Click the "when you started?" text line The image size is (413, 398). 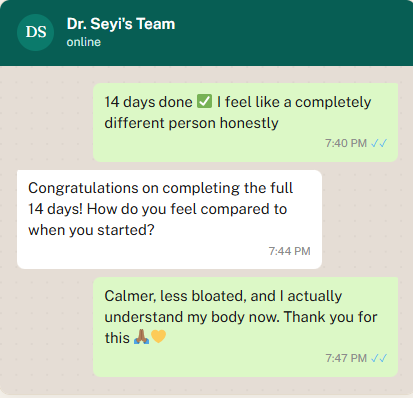pyautogui.click(x=91, y=230)
